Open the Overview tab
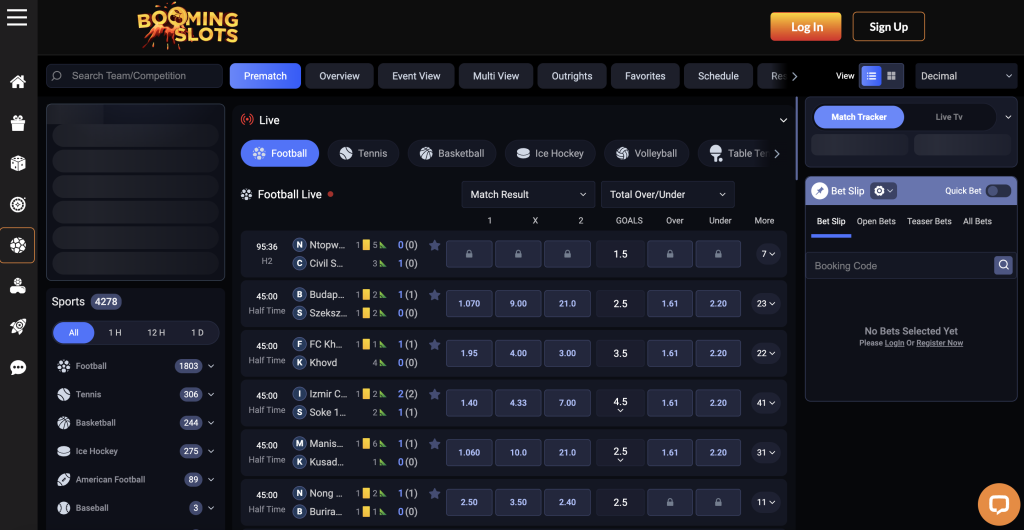 tap(340, 76)
